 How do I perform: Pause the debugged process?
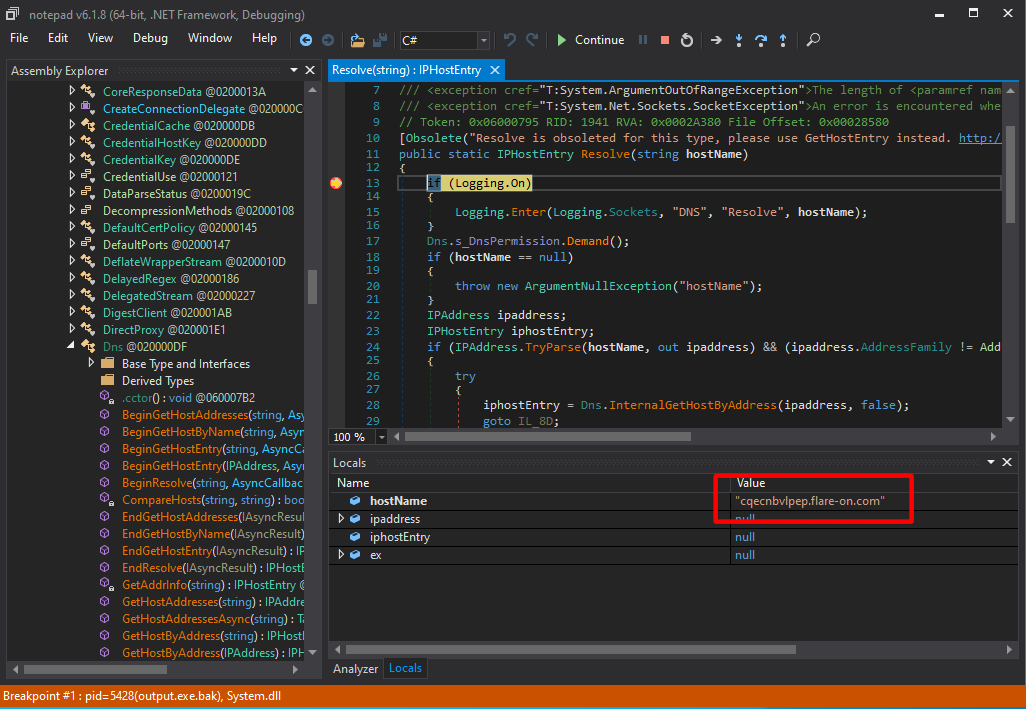pyautogui.click(x=643, y=40)
